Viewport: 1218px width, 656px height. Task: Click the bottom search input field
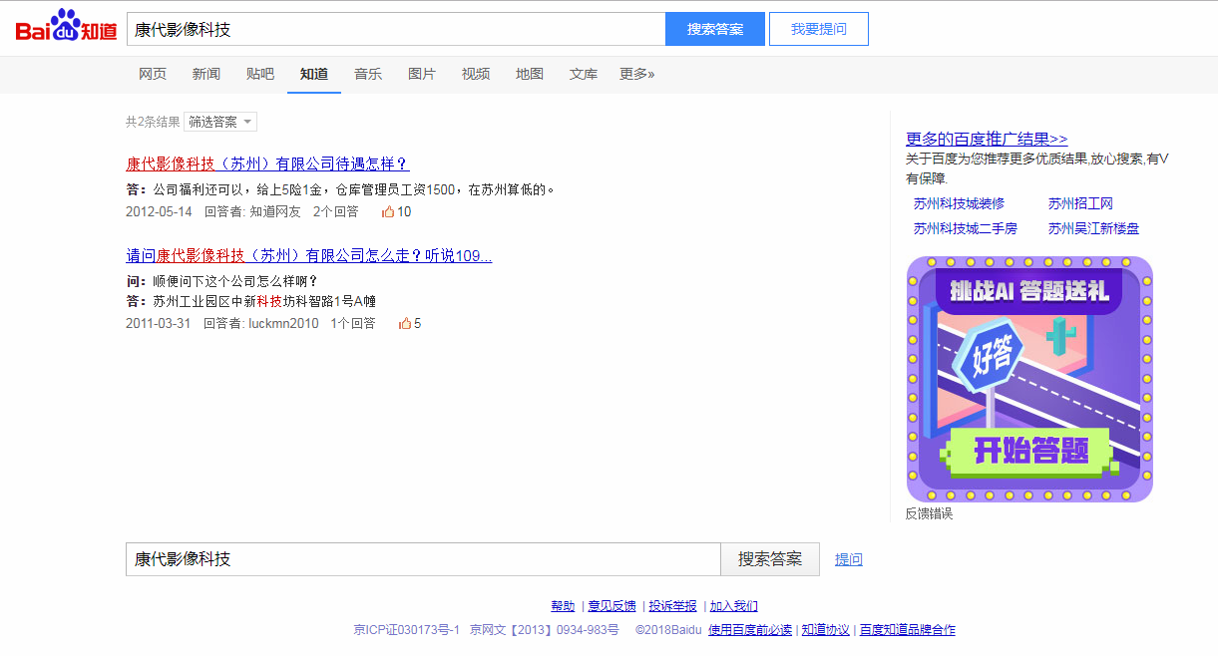point(423,559)
